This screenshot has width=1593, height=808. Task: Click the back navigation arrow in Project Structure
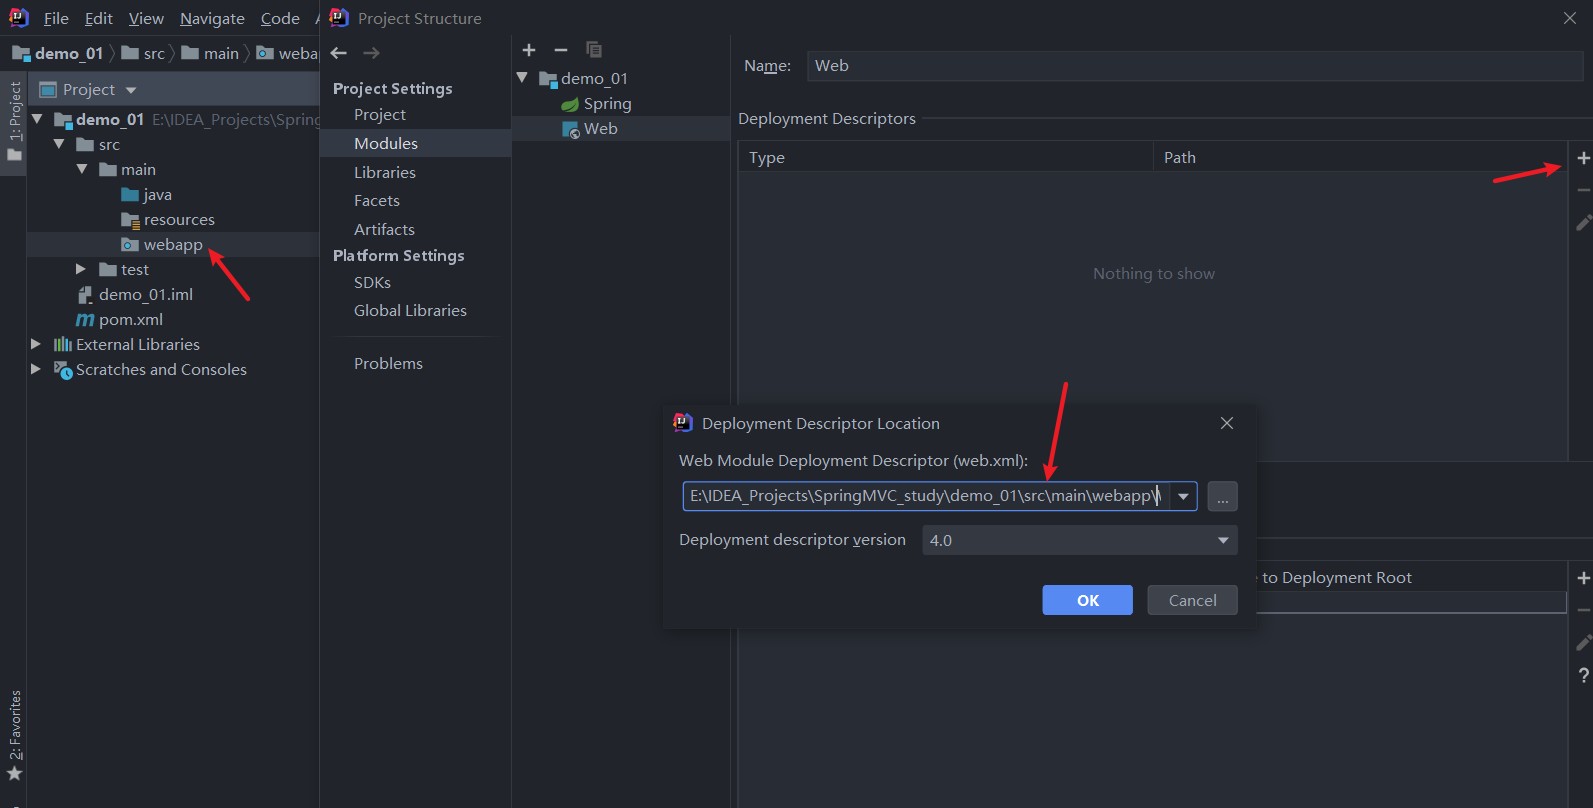tap(339, 53)
